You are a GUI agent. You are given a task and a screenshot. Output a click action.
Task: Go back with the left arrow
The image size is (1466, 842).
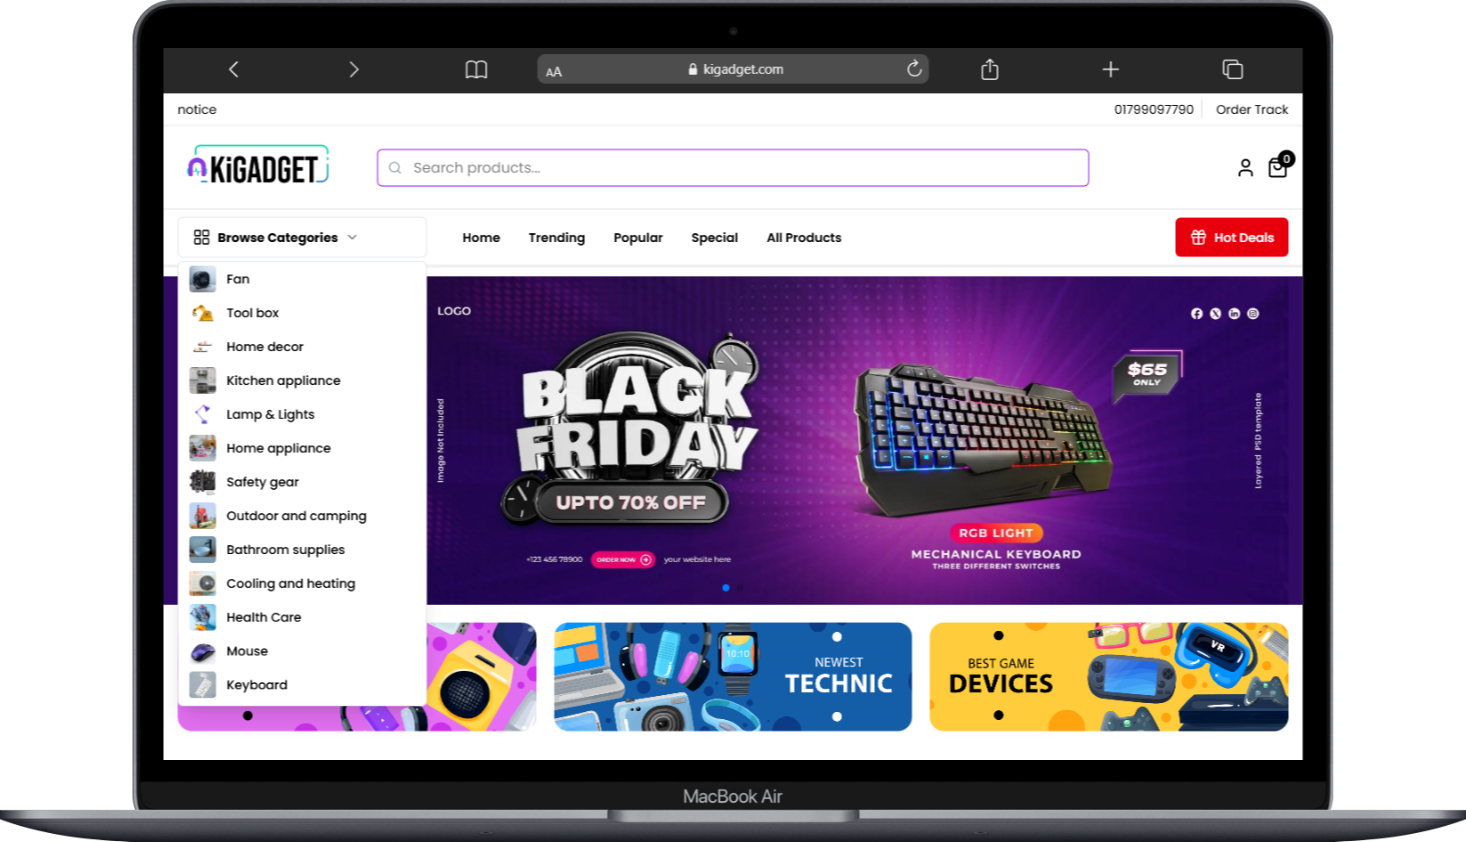click(234, 69)
